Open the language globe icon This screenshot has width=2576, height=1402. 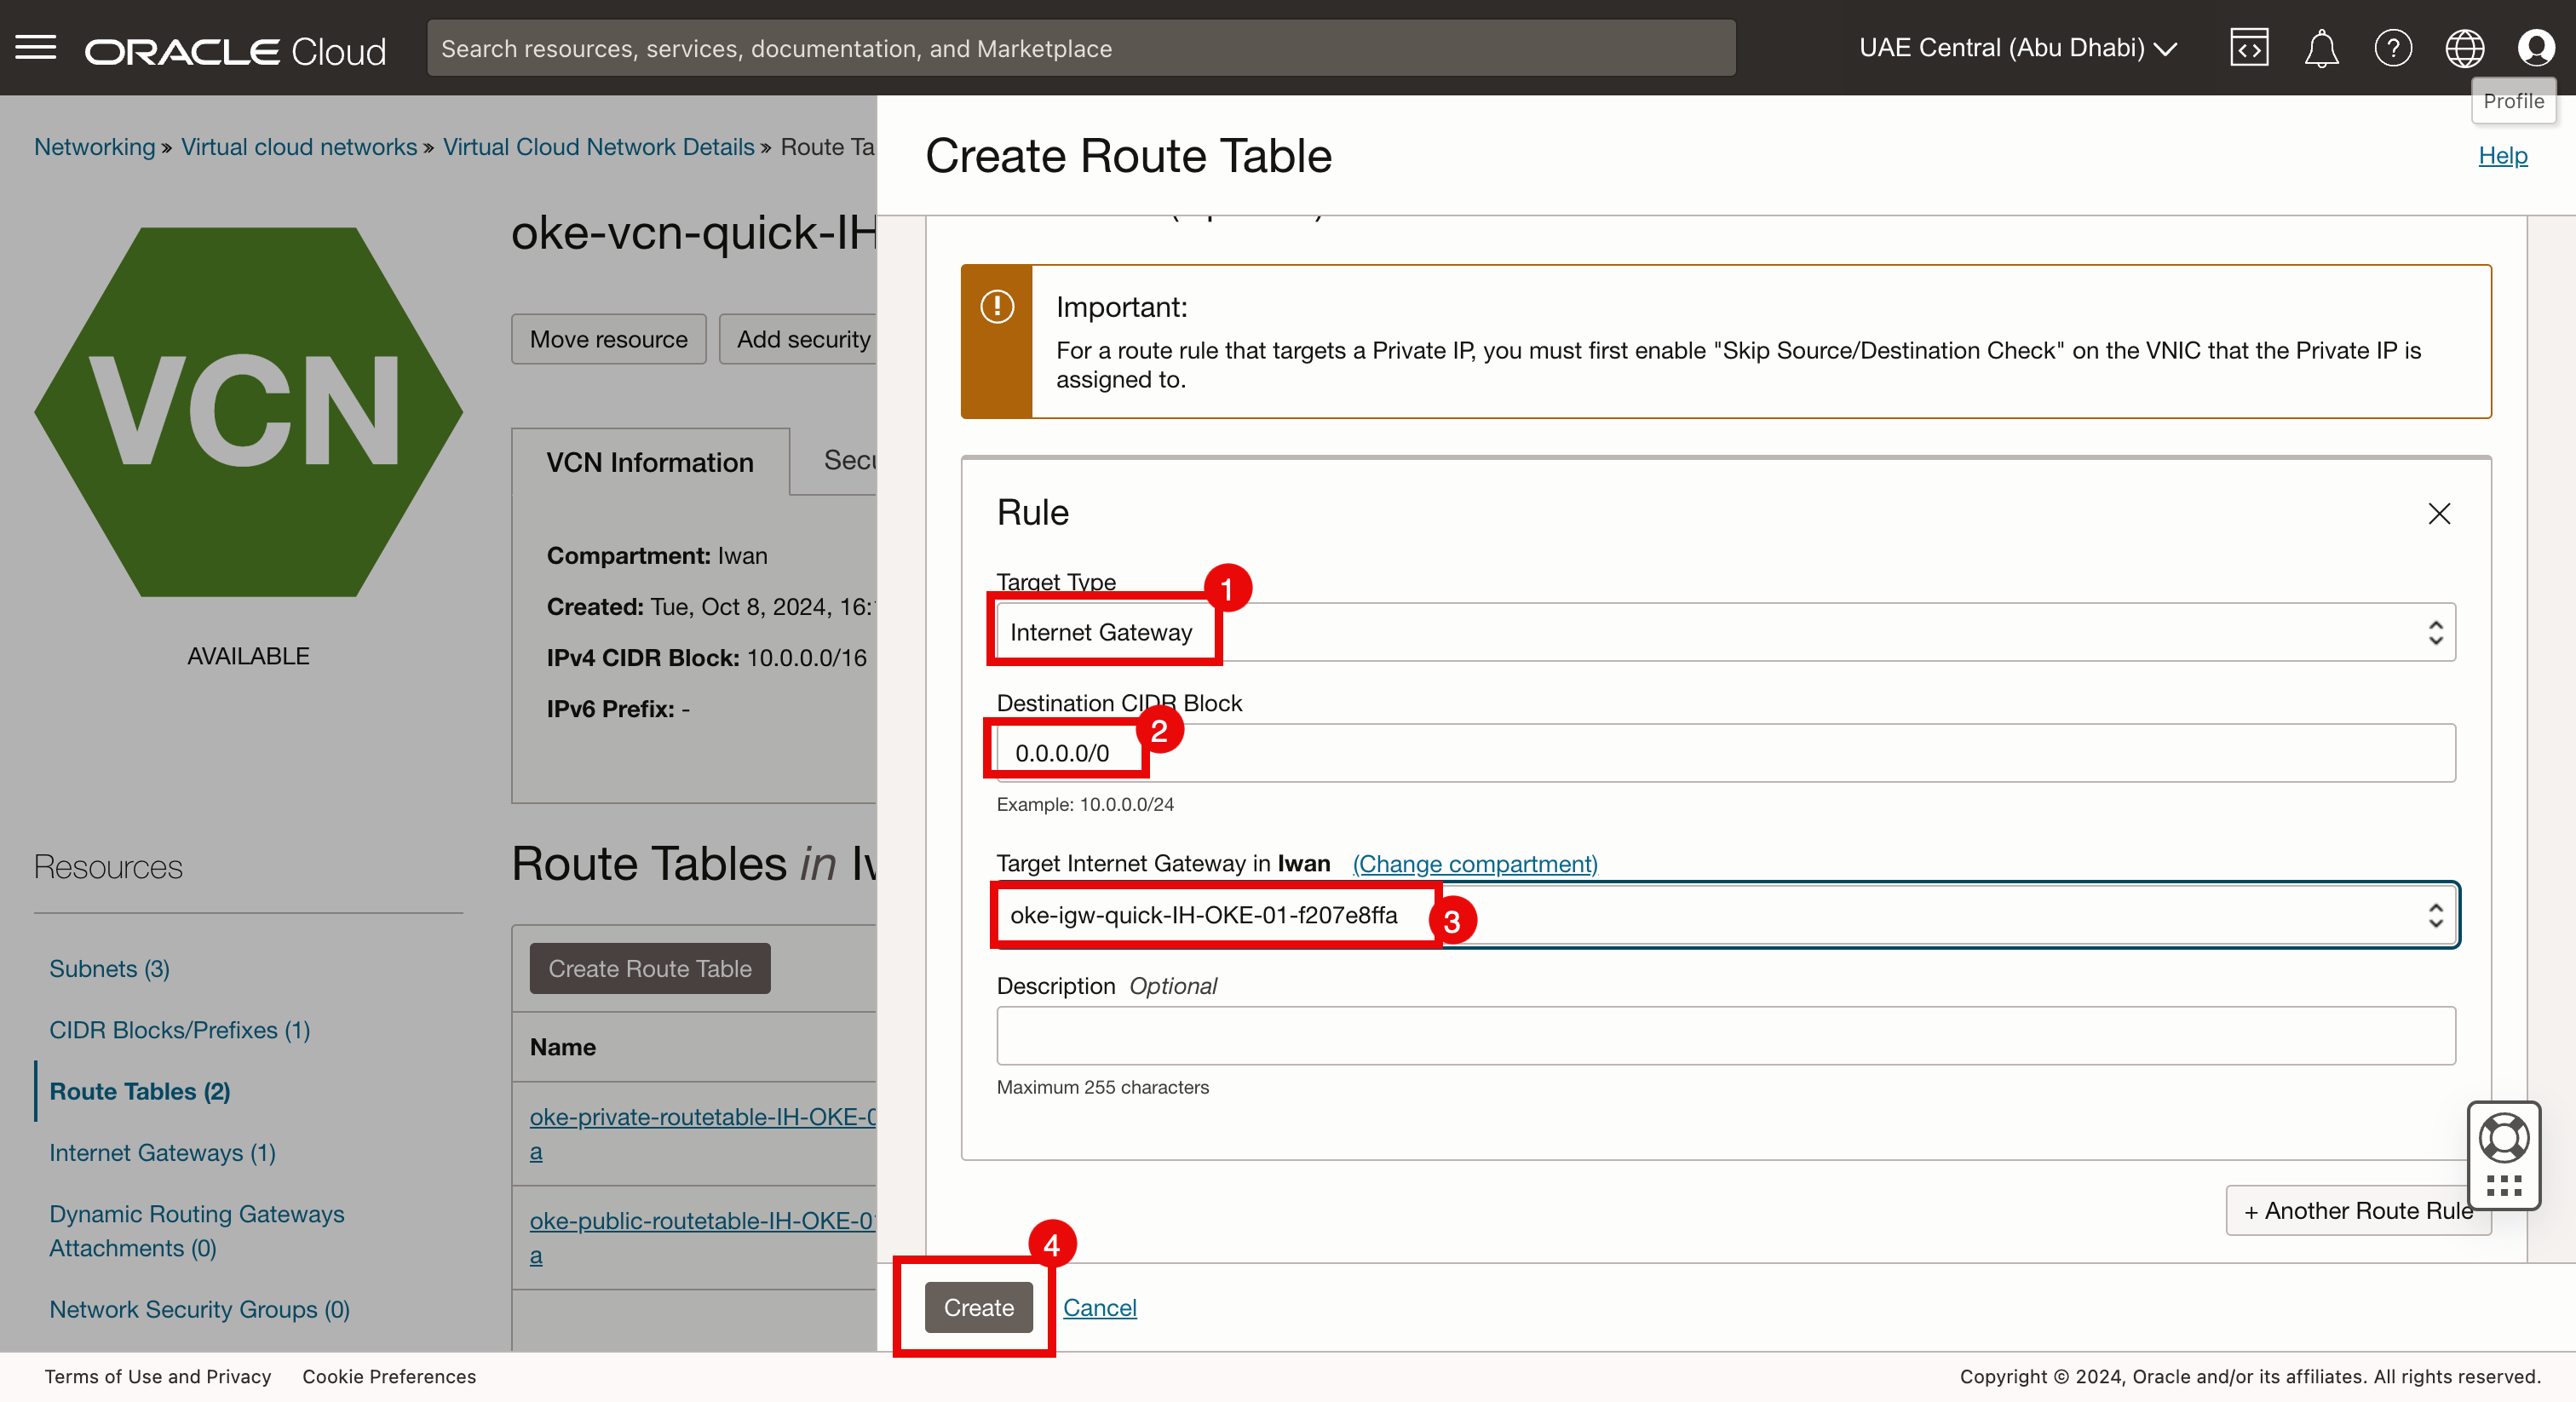pyautogui.click(x=2464, y=47)
